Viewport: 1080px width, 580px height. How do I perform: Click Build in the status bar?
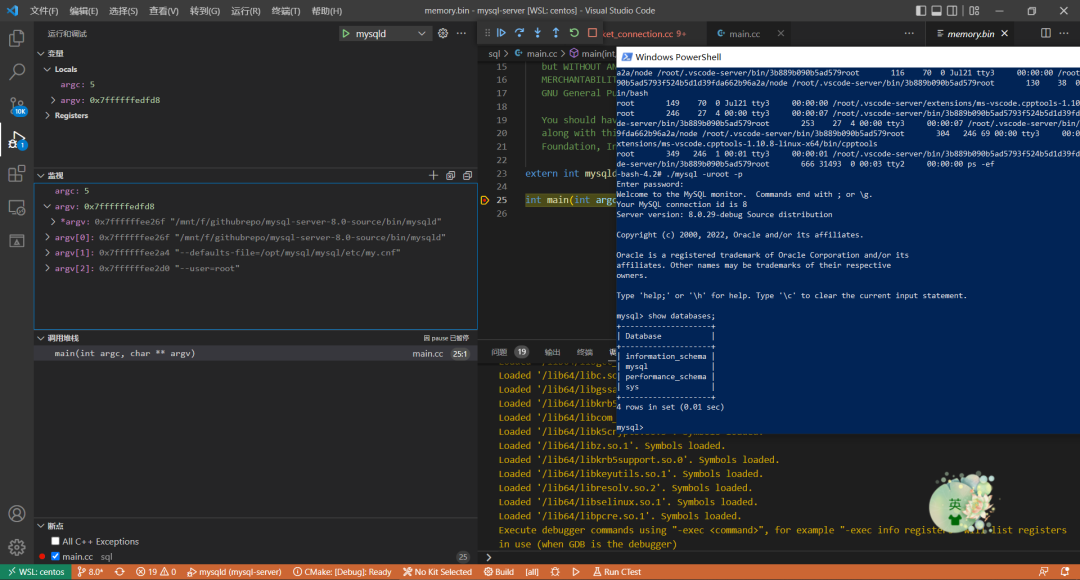[x=497, y=572]
